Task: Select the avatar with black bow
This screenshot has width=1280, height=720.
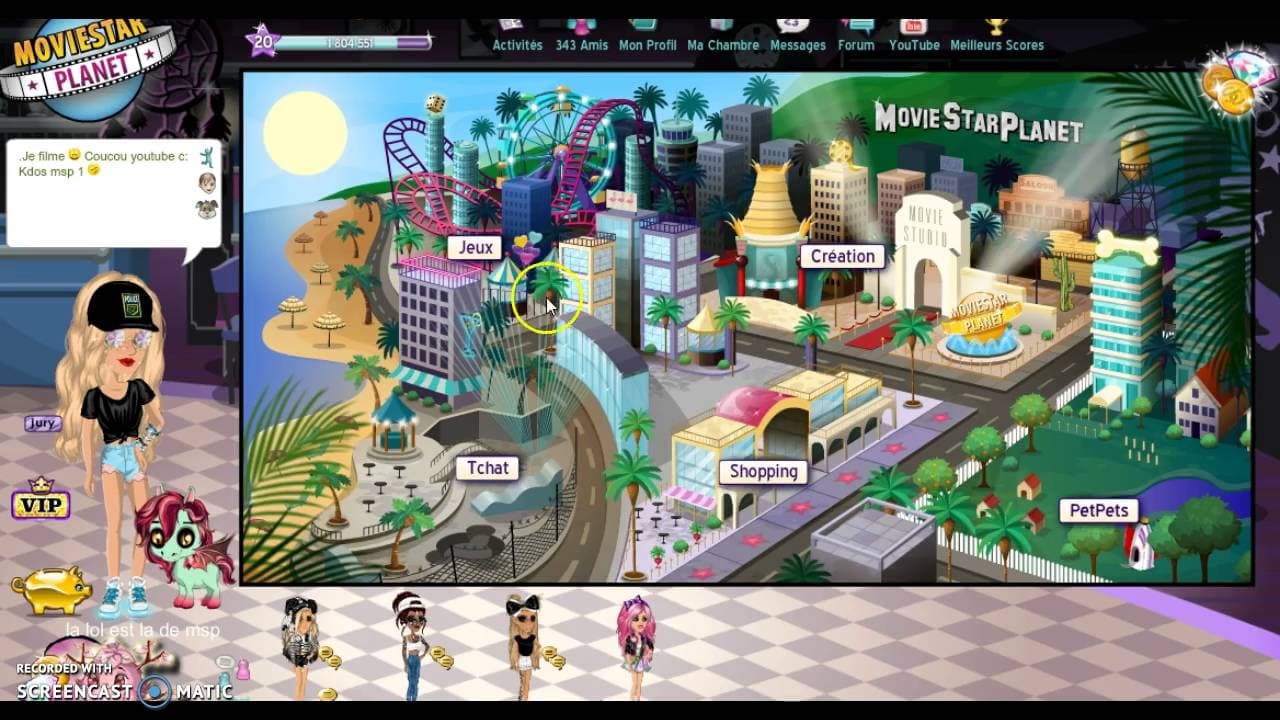Action: point(524,645)
